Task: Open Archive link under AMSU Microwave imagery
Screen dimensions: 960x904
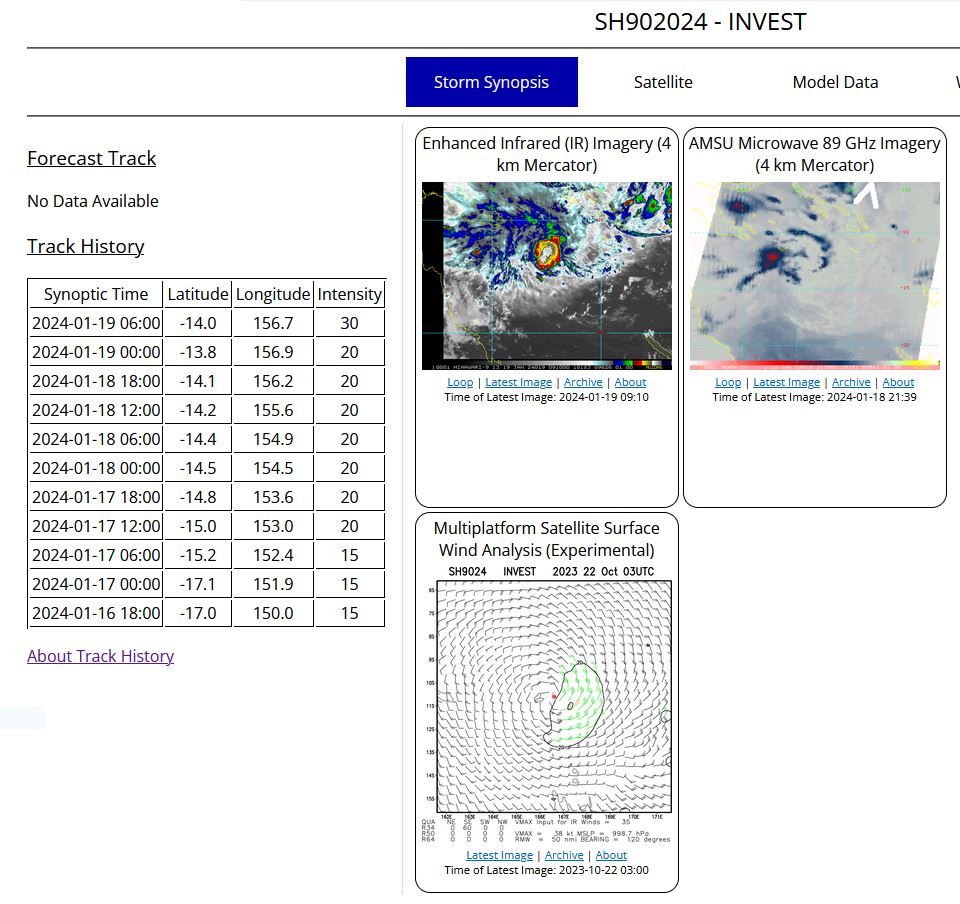Action: (851, 382)
